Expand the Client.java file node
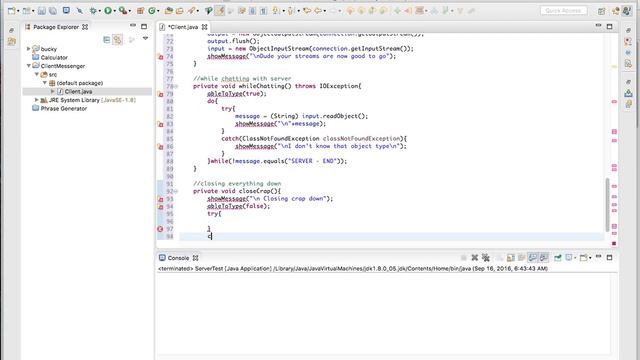The height and width of the screenshot is (360, 640). point(53,91)
